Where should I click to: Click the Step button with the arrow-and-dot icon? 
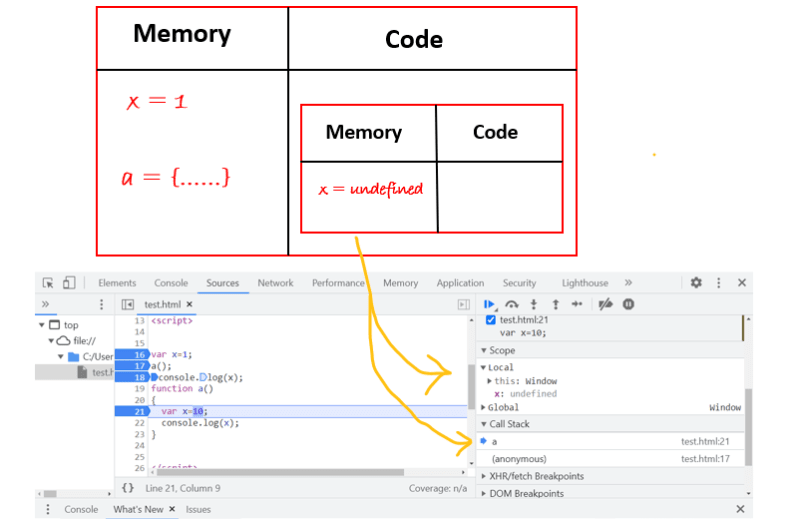tap(577, 305)
